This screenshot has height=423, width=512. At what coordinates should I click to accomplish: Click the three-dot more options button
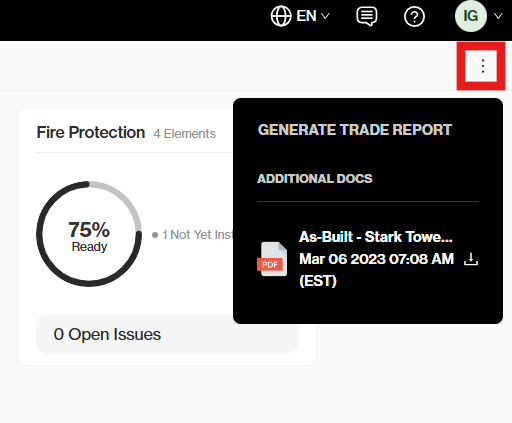483,66
